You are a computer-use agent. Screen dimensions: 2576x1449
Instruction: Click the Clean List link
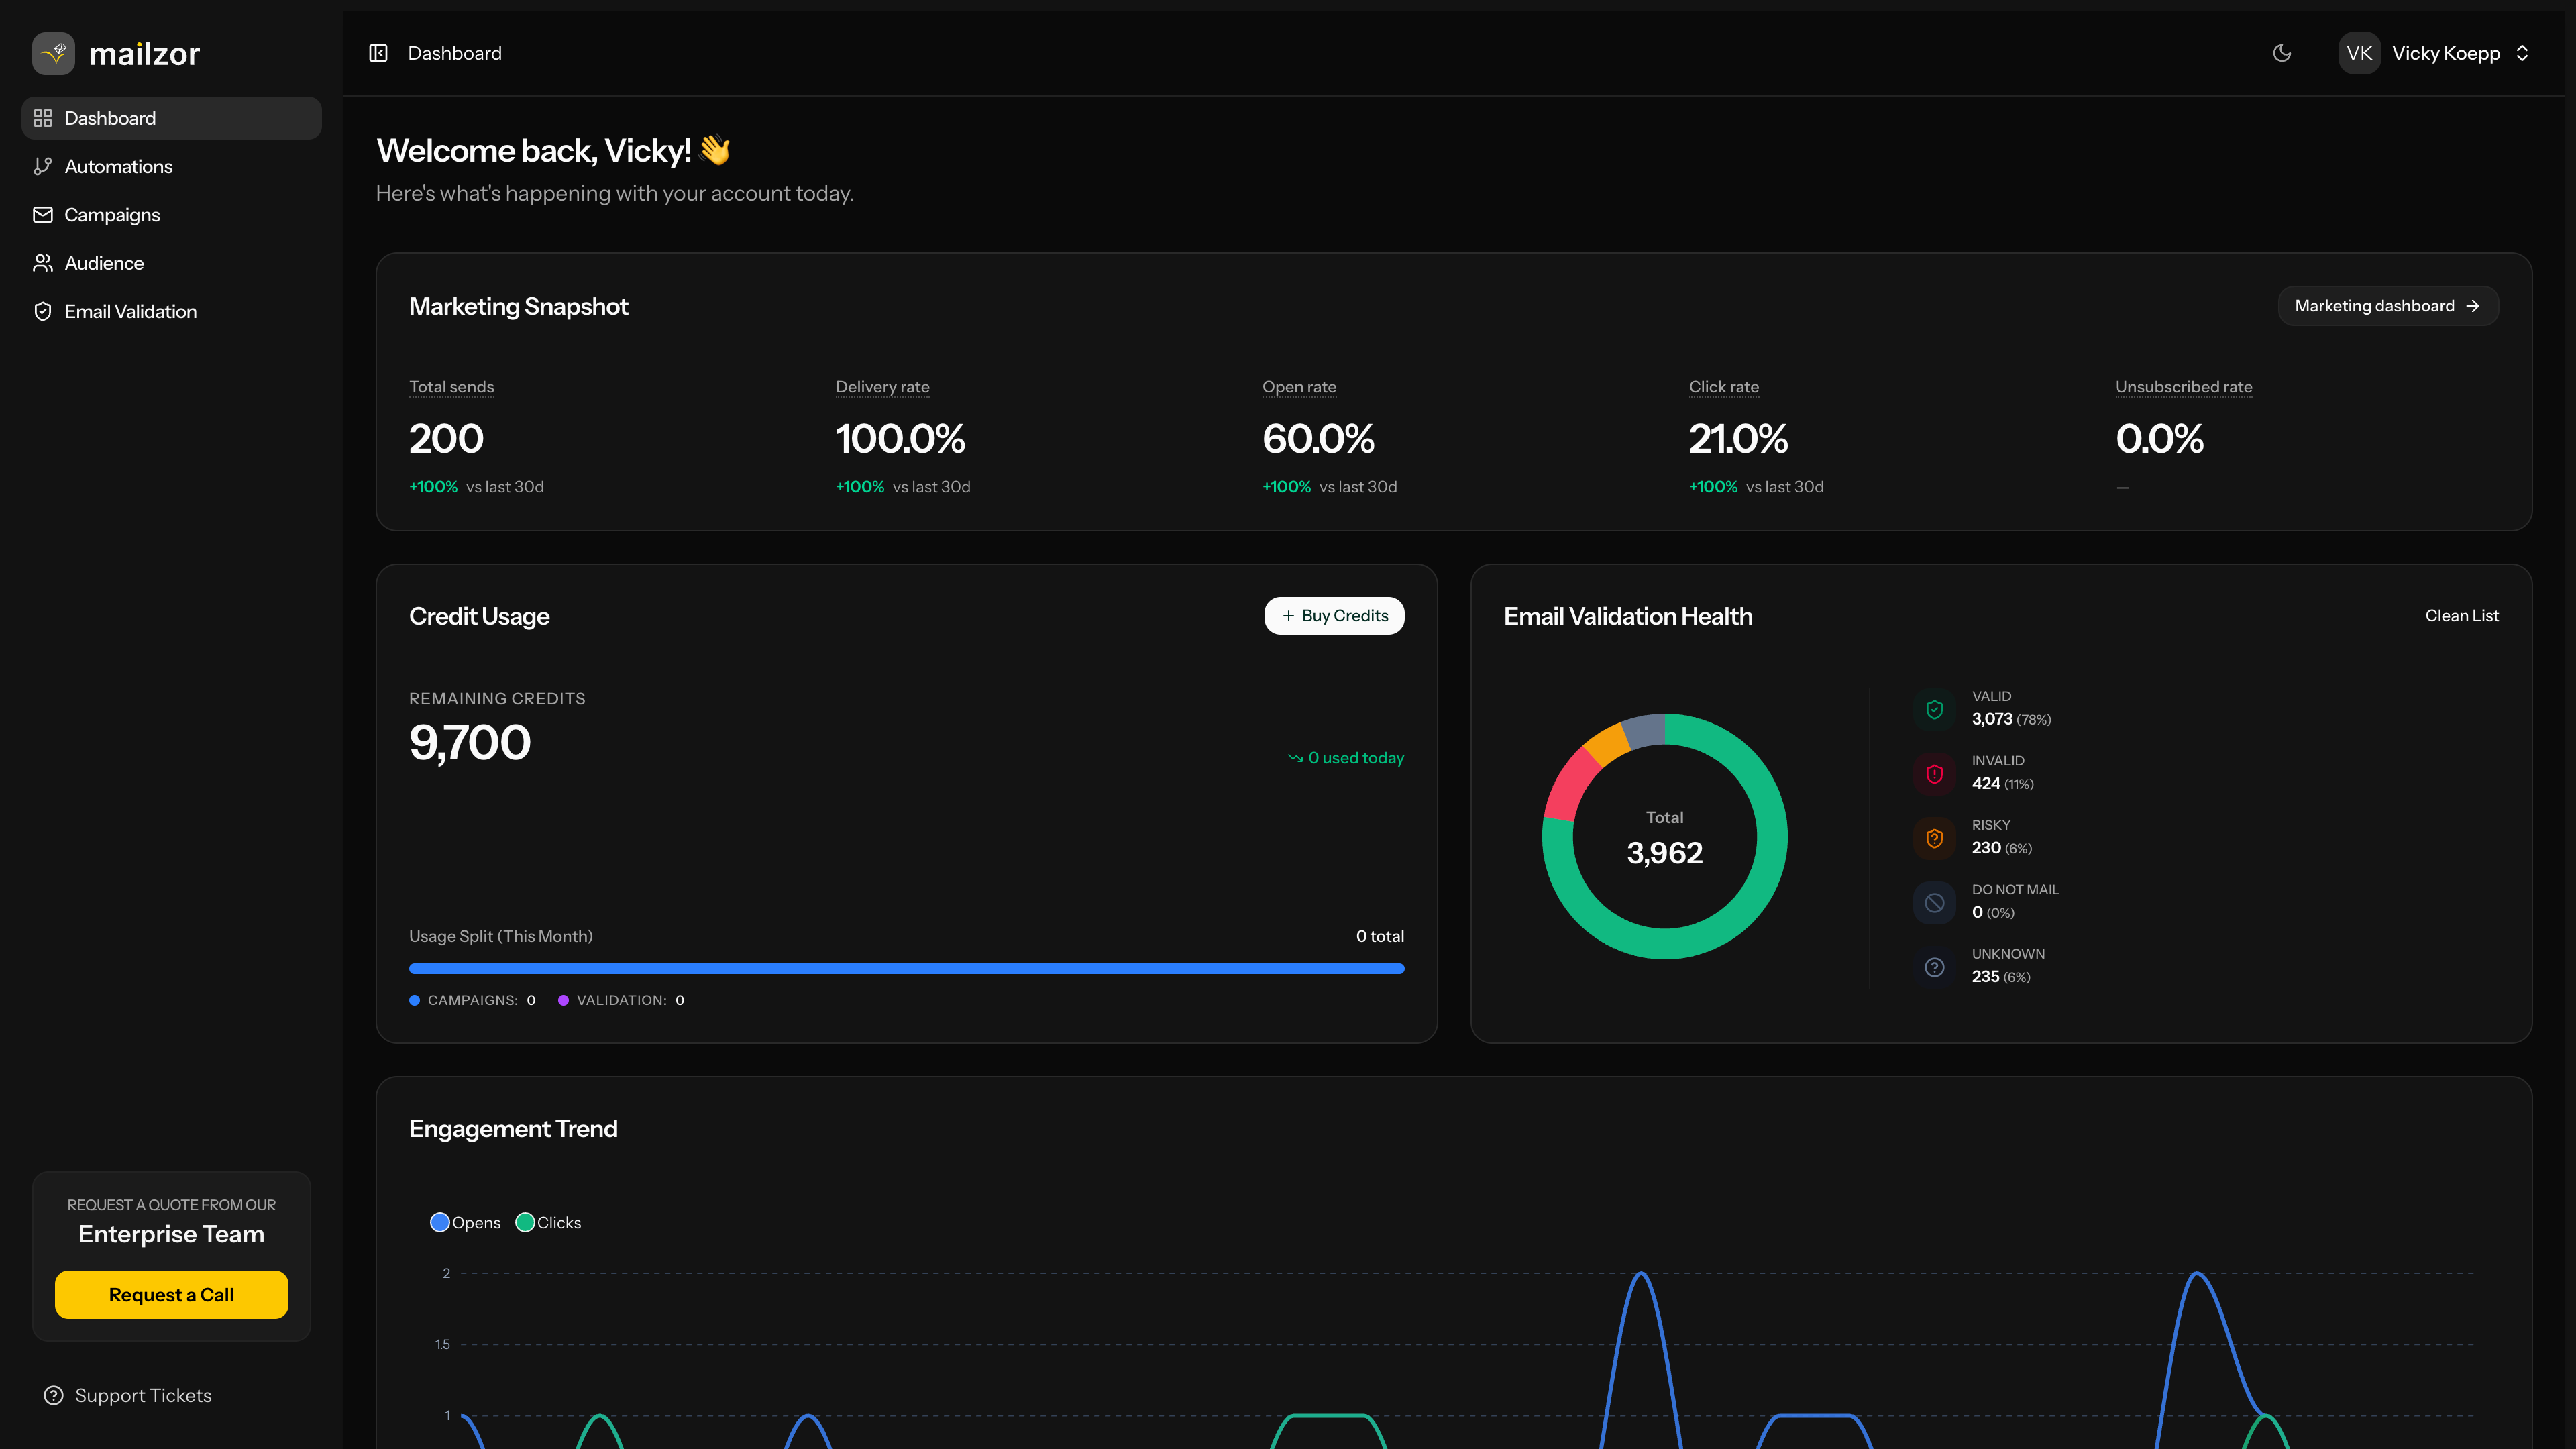(2461, 616)
